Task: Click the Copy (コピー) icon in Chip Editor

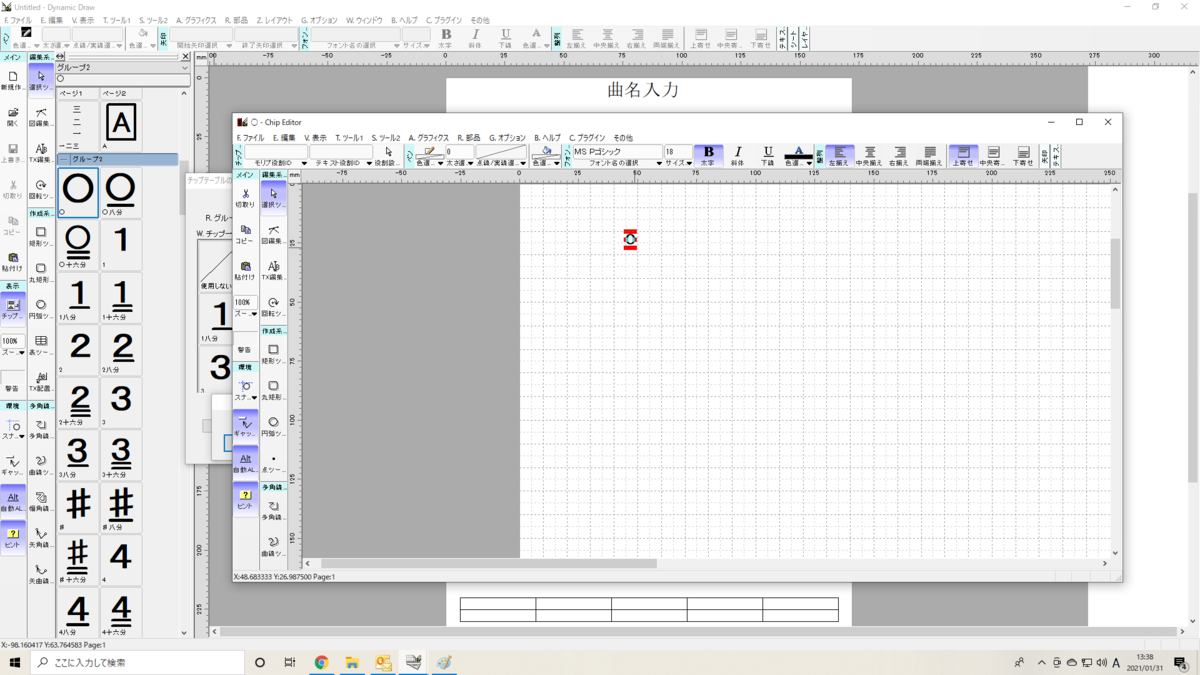Action: click(x=245, y=234)
